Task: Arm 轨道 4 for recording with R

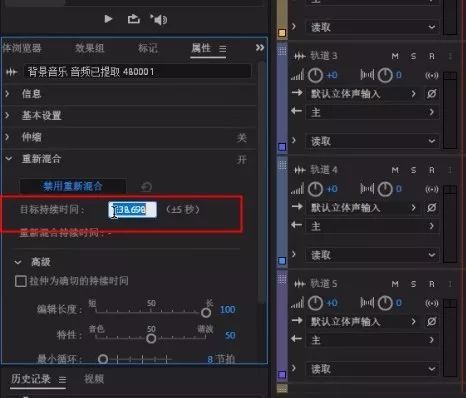Action: 432,170
